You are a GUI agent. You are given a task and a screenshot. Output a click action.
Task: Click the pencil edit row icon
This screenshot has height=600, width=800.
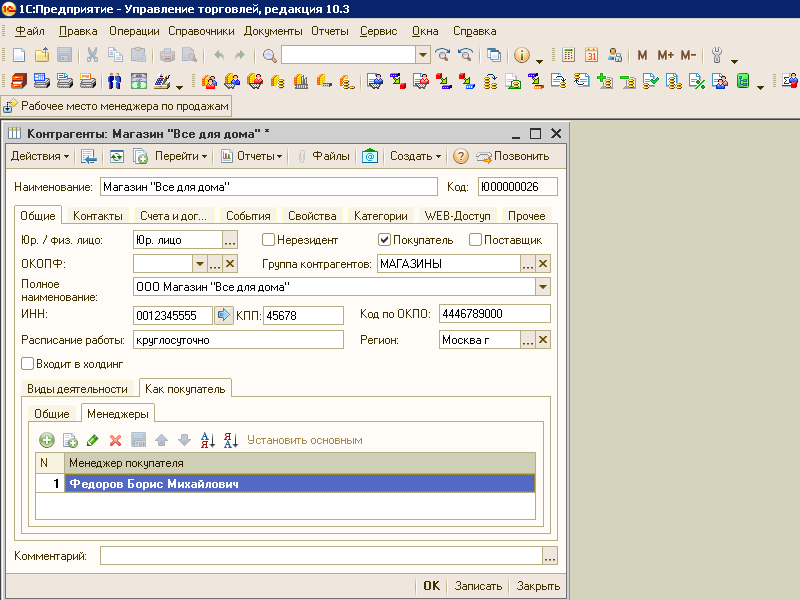point(93,440)
